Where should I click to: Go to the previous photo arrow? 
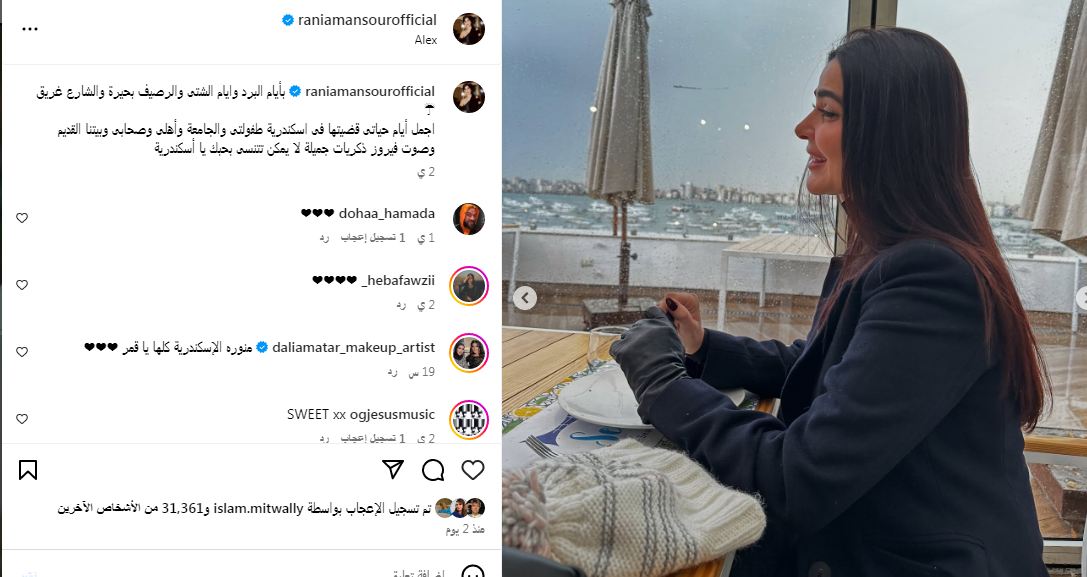(x=525, y=298)
